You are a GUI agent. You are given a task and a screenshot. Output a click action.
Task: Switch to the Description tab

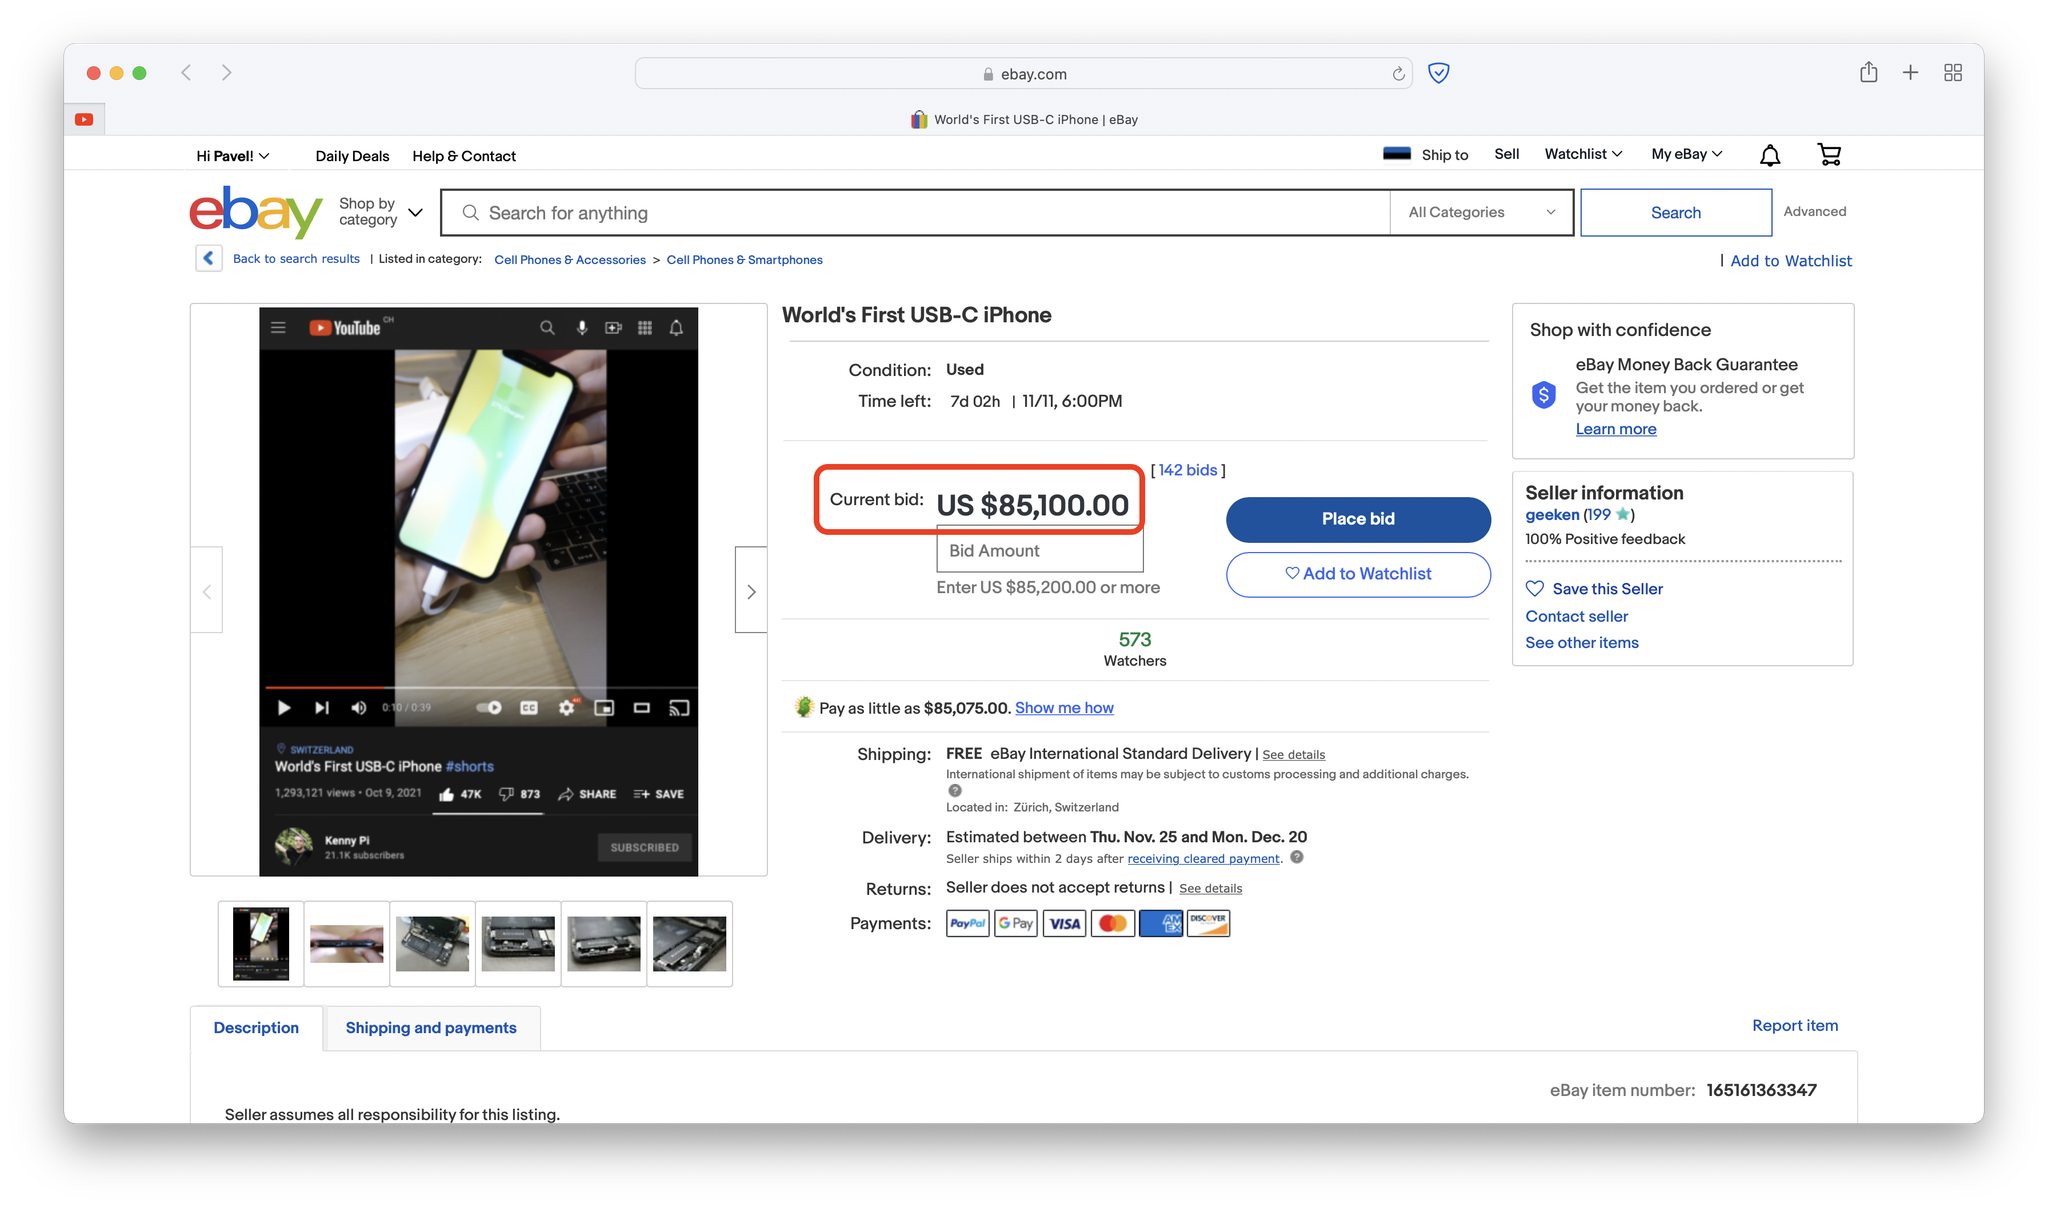[256, 1028]
